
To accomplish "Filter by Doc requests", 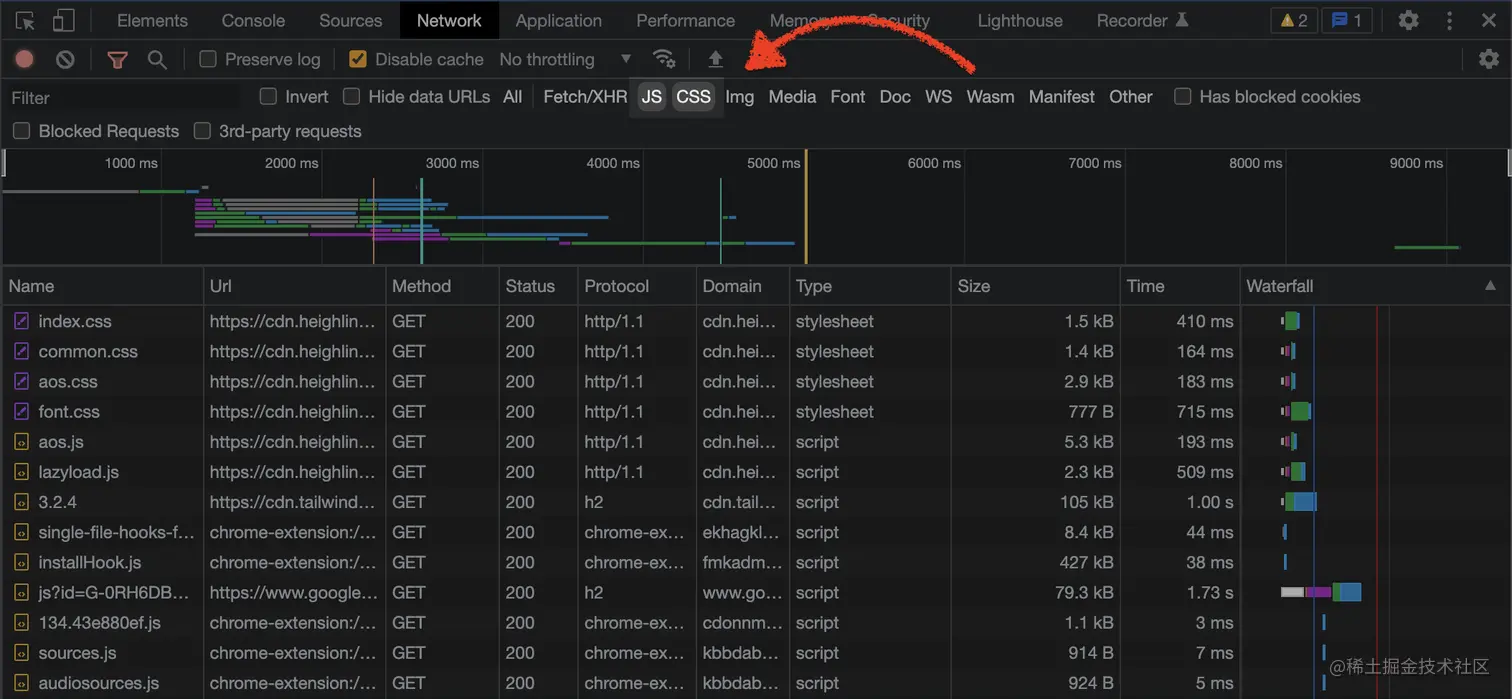I will pyautogui.click(x=895, y=97).
